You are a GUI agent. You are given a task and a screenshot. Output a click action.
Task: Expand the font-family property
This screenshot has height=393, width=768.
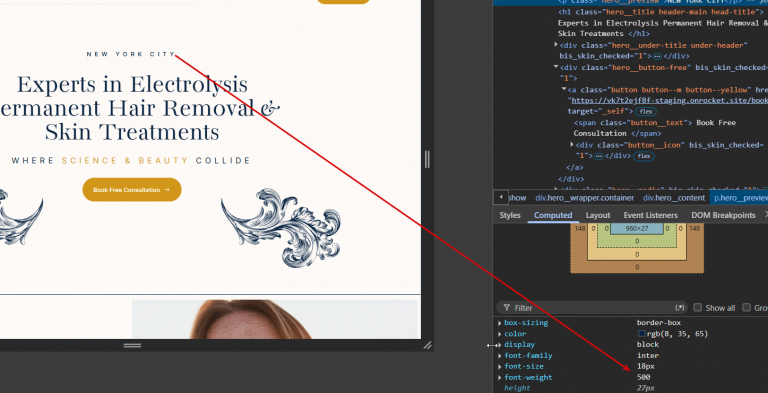coord(500,356)
